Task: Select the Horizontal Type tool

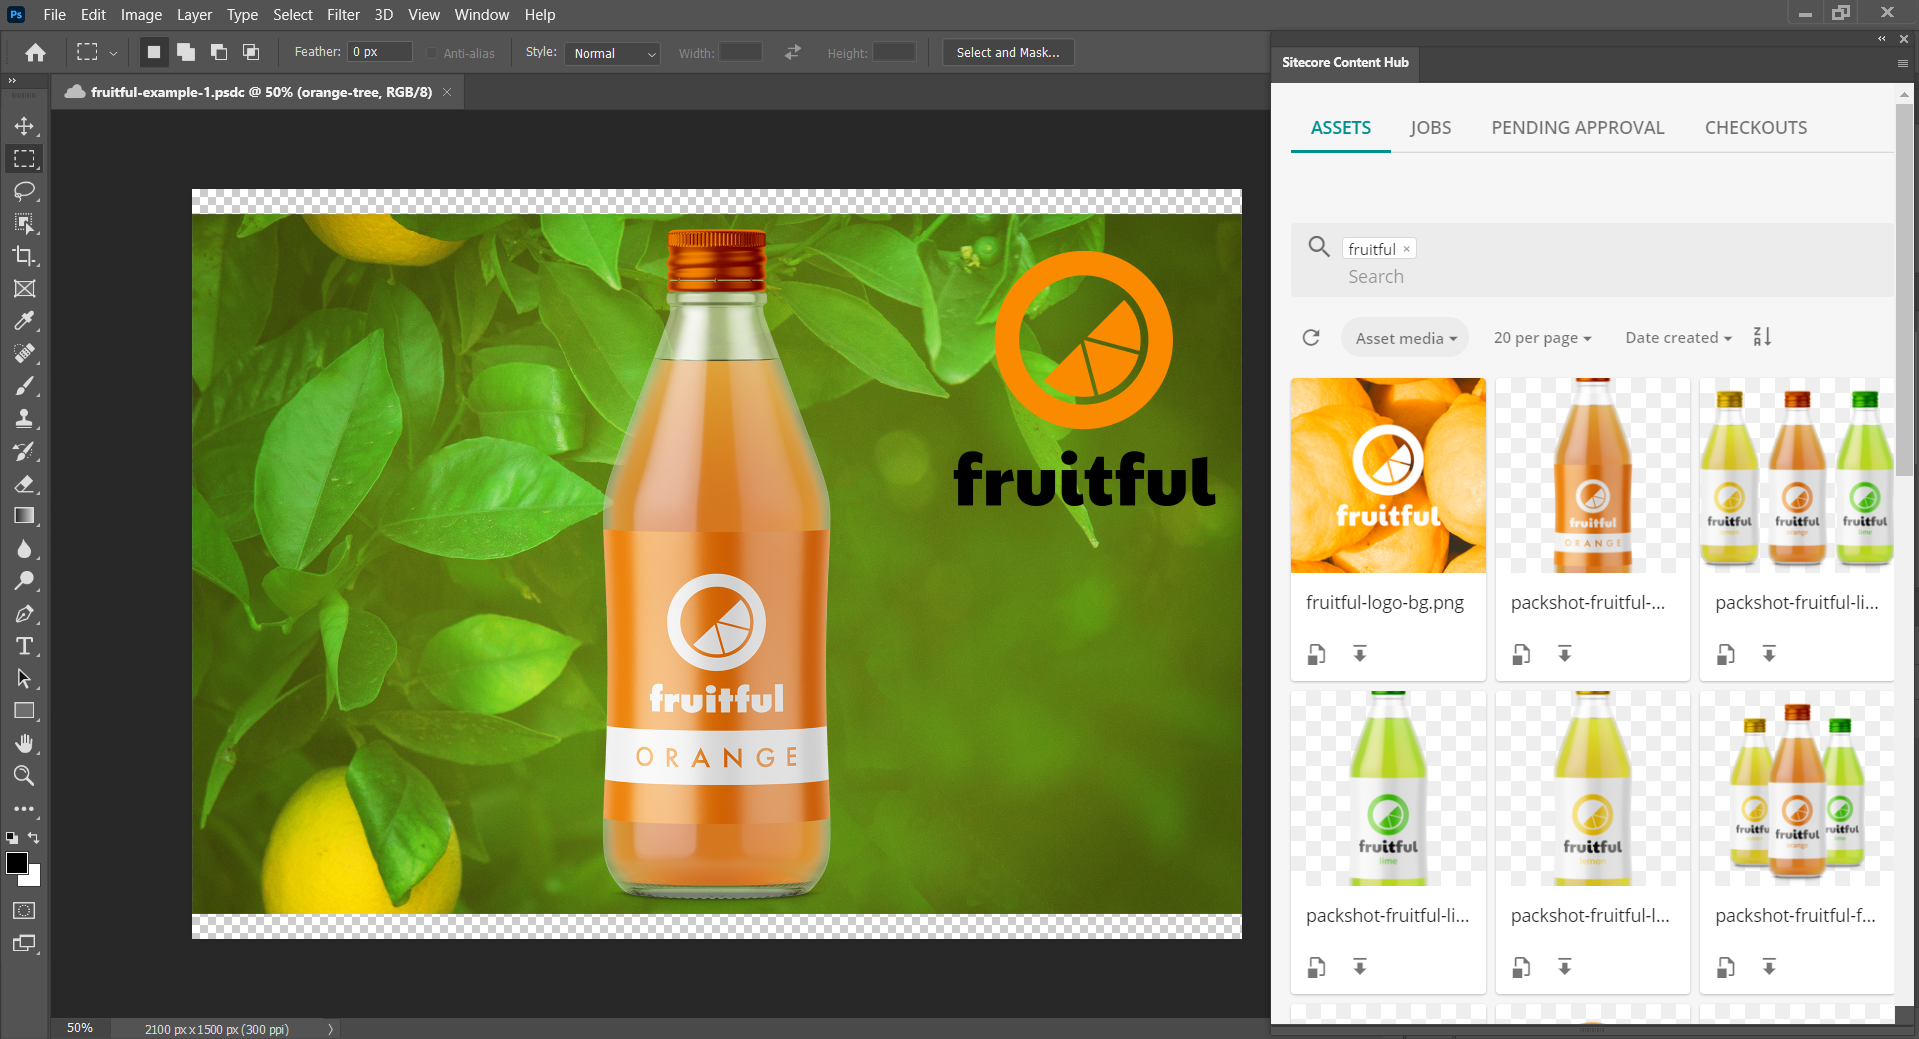Action: (x=24, y=646)
